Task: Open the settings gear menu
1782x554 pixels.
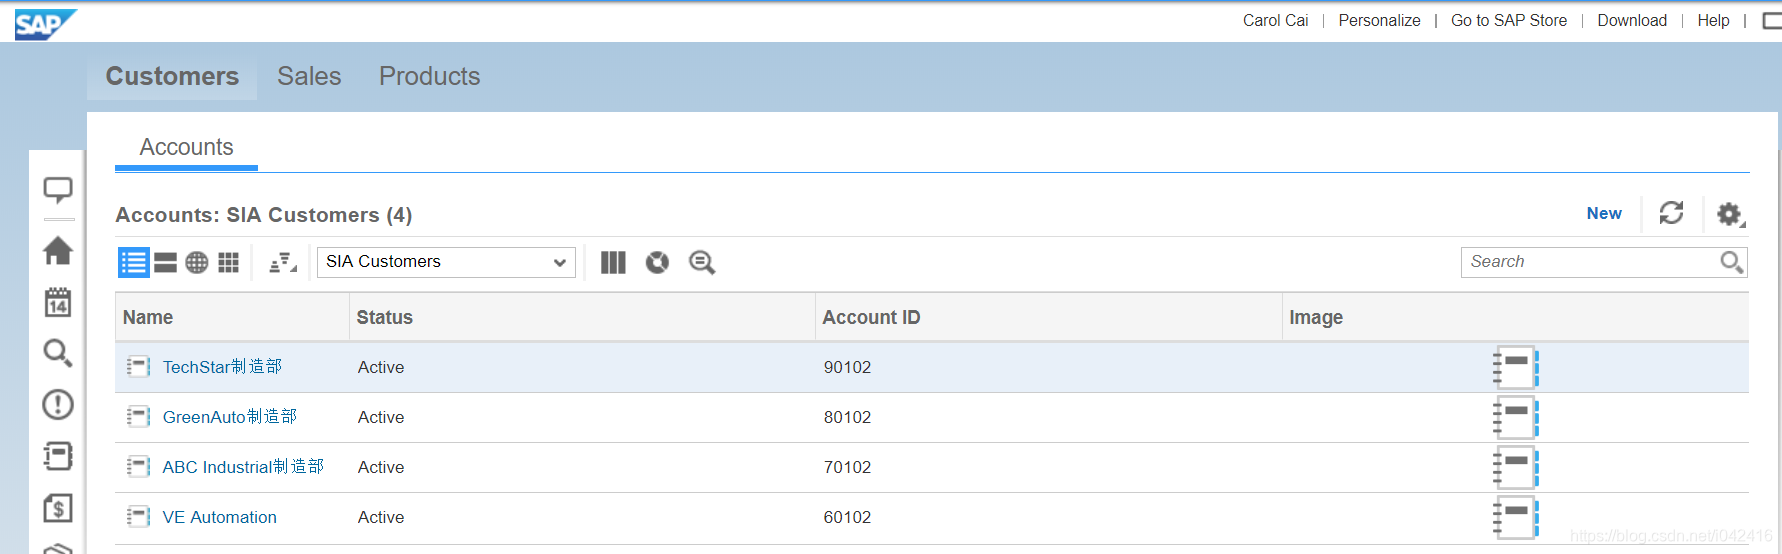Action: pos(1730,214)
